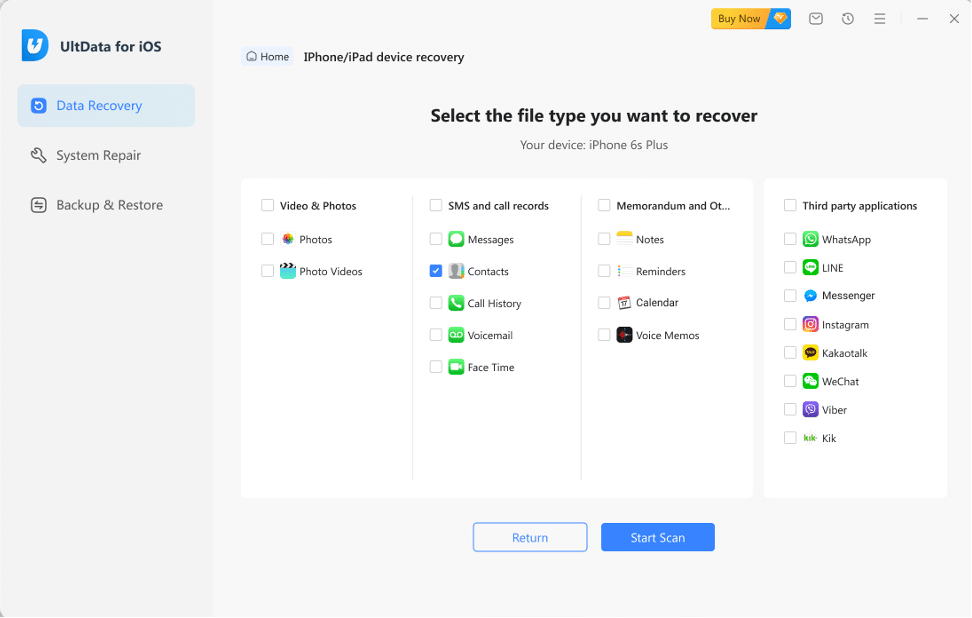
Task: Click the Viber icon in the app list
Action: pyautogui.click(x=809, y=409)
